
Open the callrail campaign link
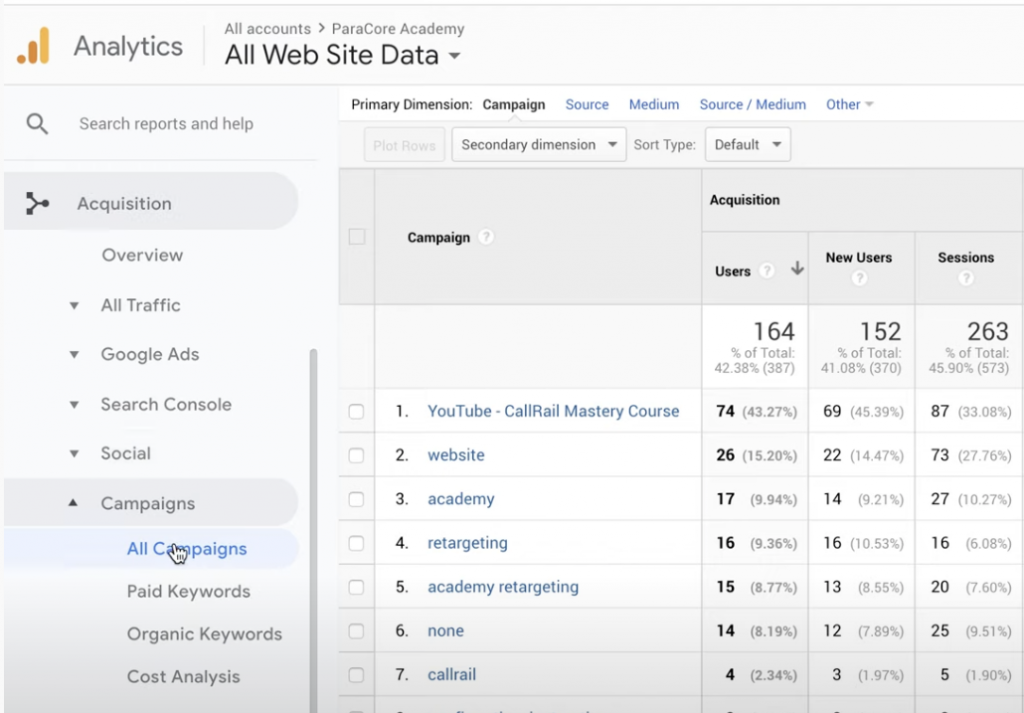click(x=452, y=674)
